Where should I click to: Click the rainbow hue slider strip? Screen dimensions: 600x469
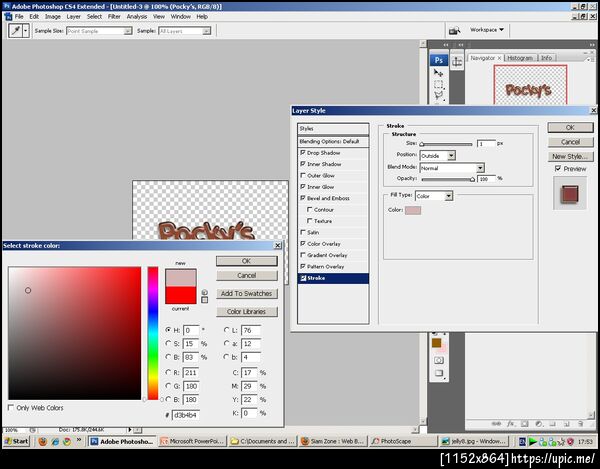[x=153, y=333]
